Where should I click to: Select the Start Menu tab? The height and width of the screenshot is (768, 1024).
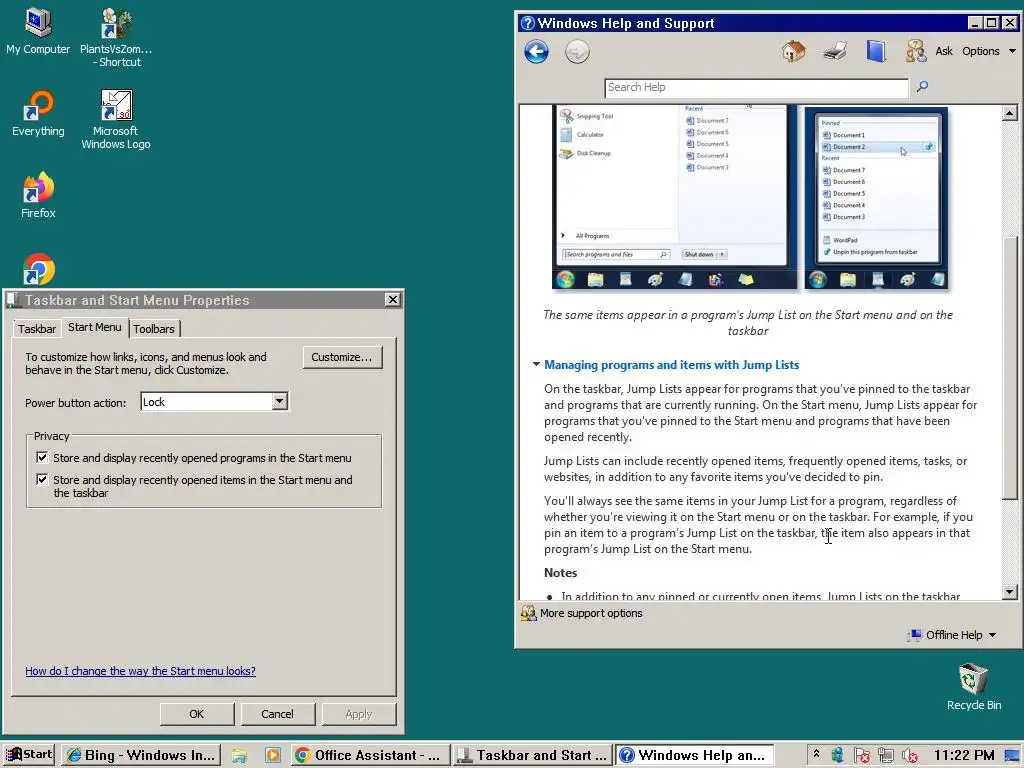[x=95, y=327]
